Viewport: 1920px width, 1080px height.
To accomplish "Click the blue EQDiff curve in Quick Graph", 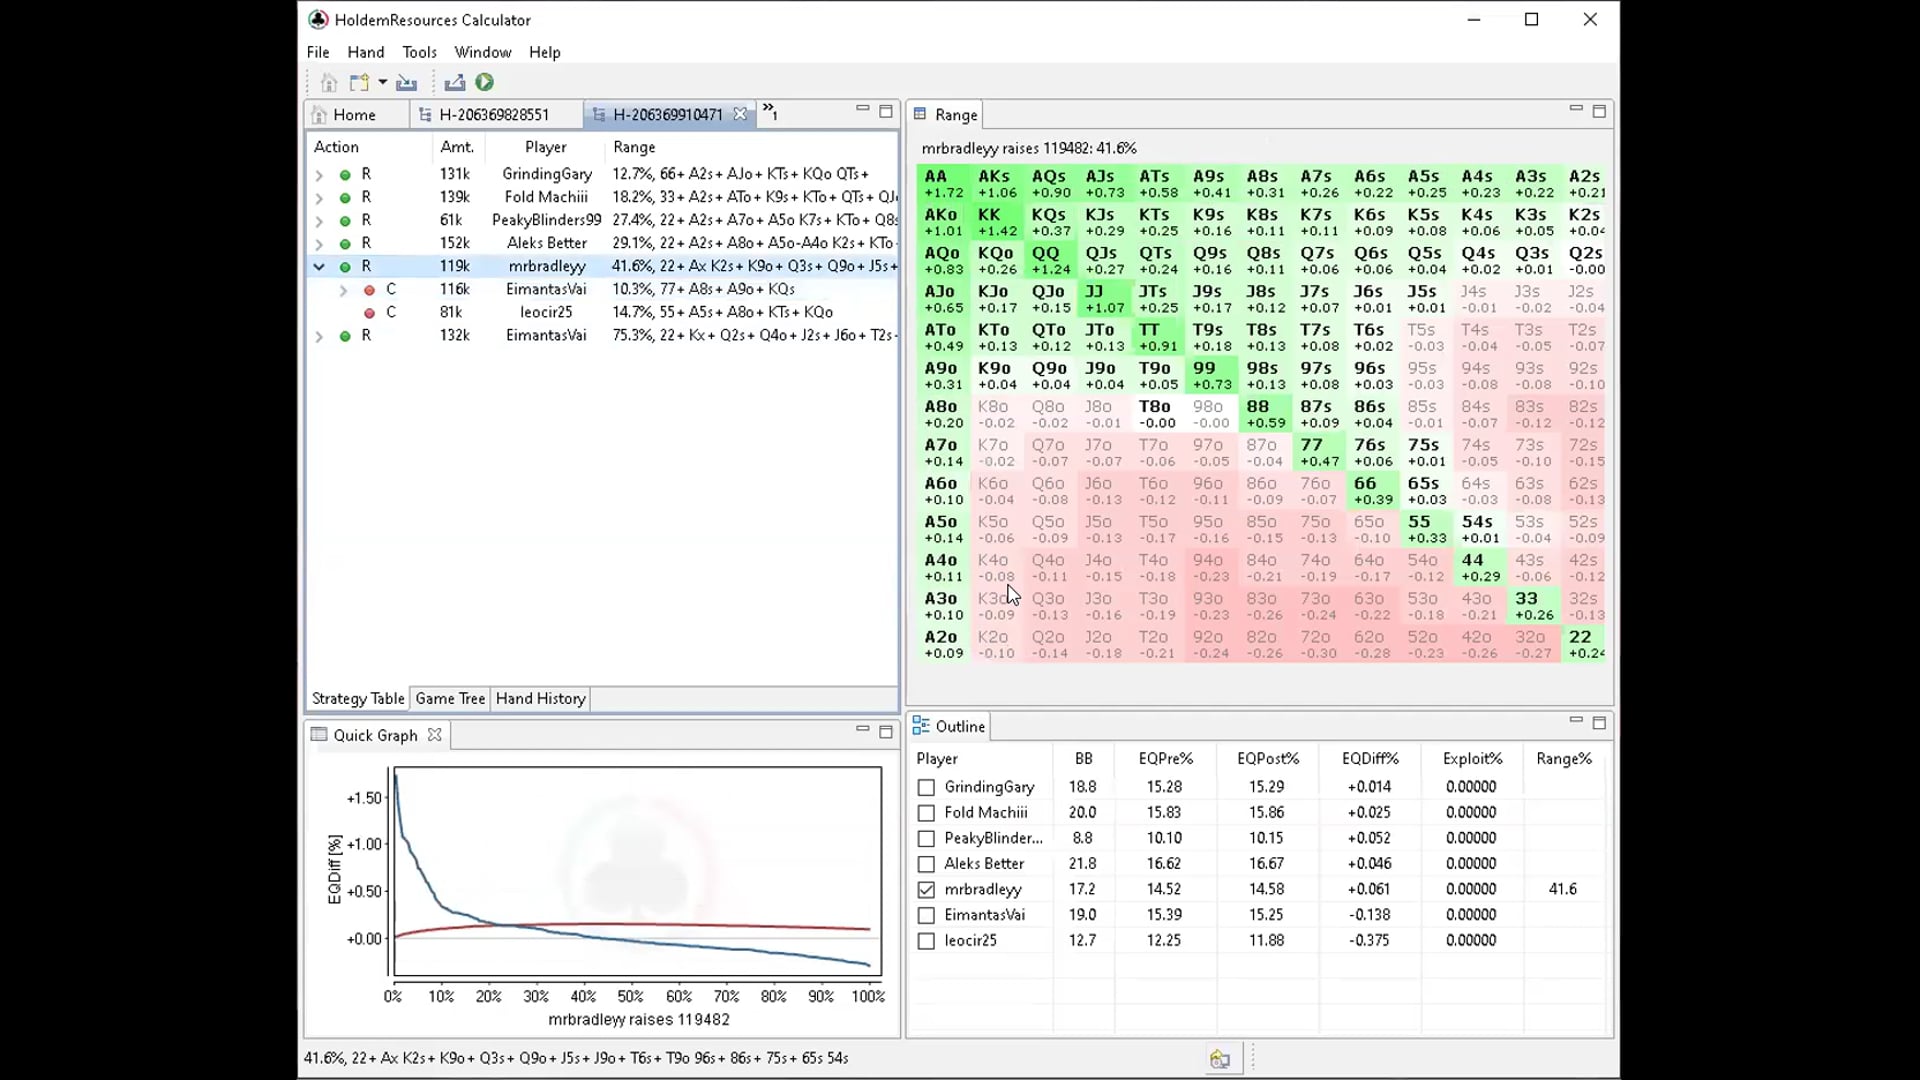I will [x=444, y=907].
